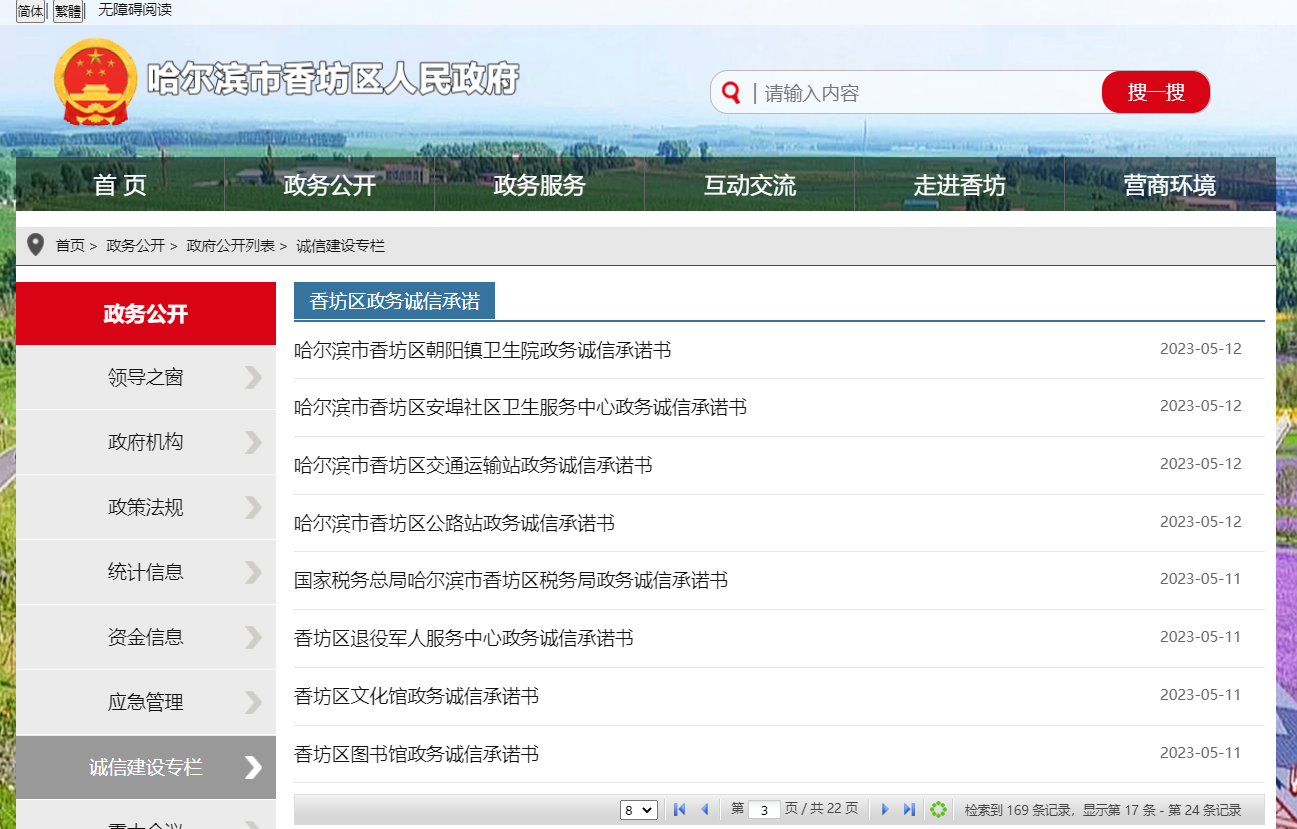Select the 诚信建设专栏 sidebar item
The image size is (1297, 829).
[146, 767]
